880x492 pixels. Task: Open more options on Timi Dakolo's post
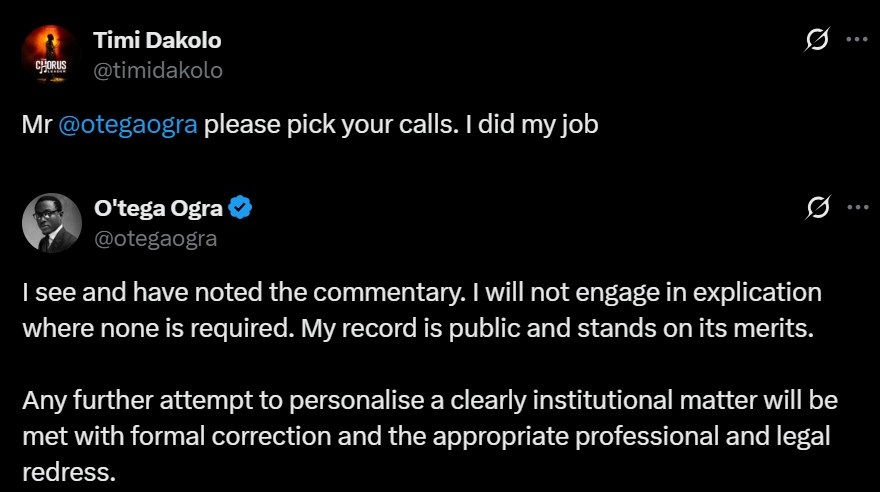coord(856,41)
